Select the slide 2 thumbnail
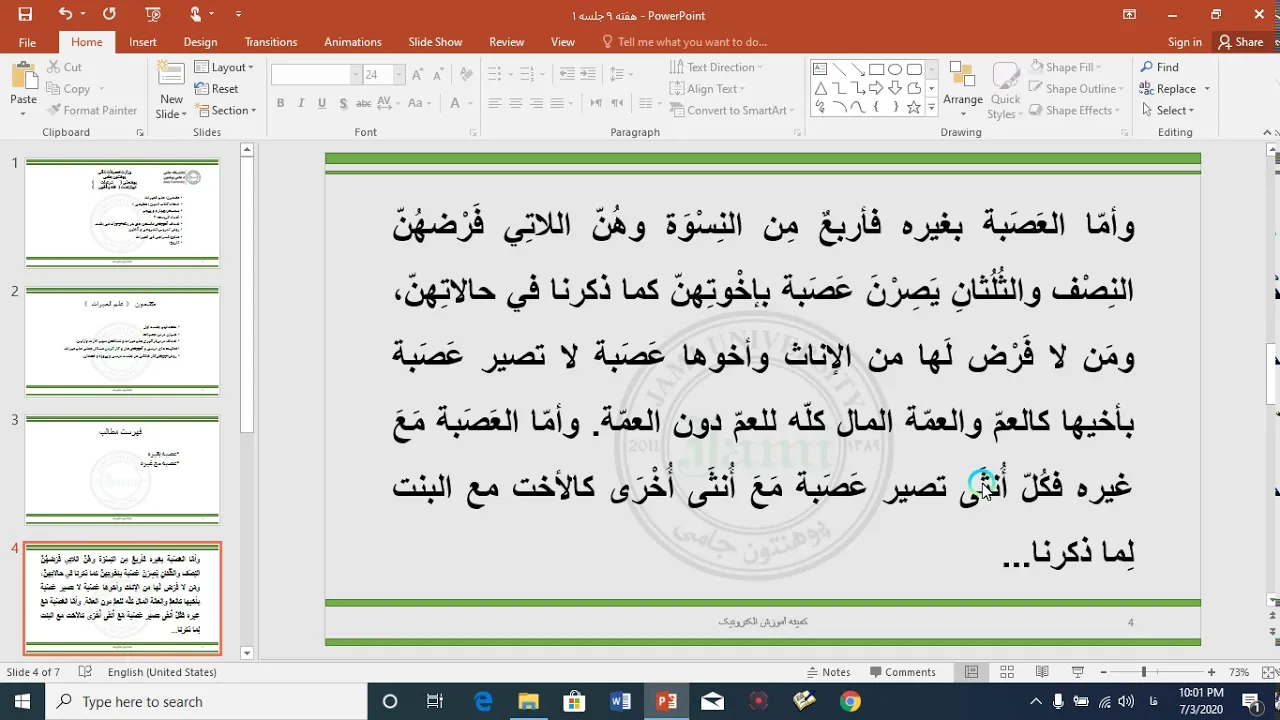The height and width of the screenshot is (720, 1280). click(x=122, y=341)
